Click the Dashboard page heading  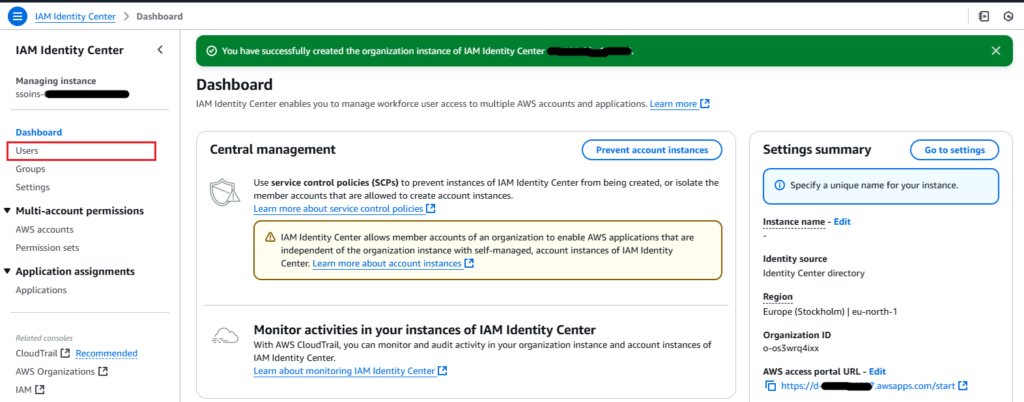[234, 84]
